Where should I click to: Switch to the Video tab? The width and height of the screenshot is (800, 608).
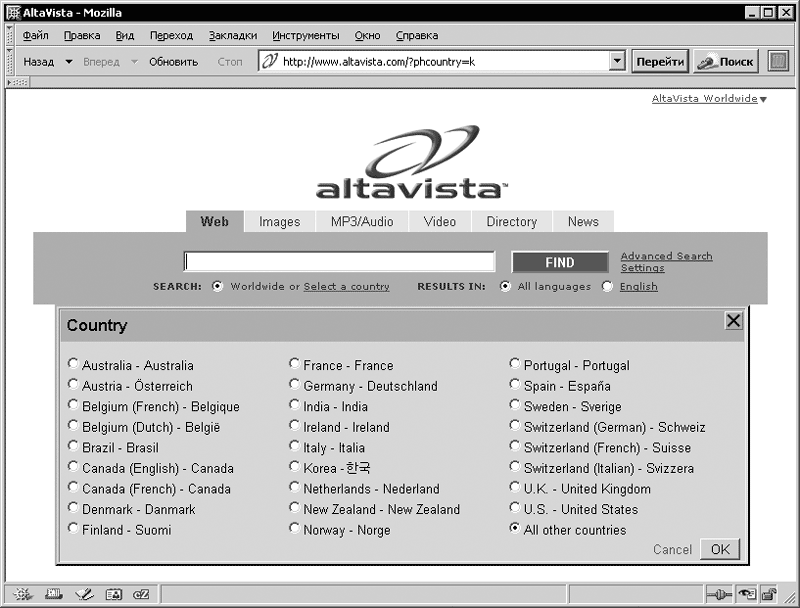tap(440, 221)
